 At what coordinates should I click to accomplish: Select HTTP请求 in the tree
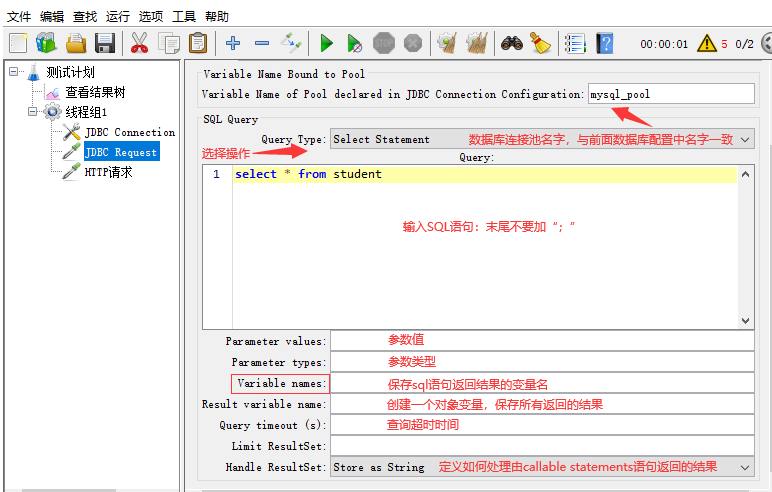click(108, 172)
